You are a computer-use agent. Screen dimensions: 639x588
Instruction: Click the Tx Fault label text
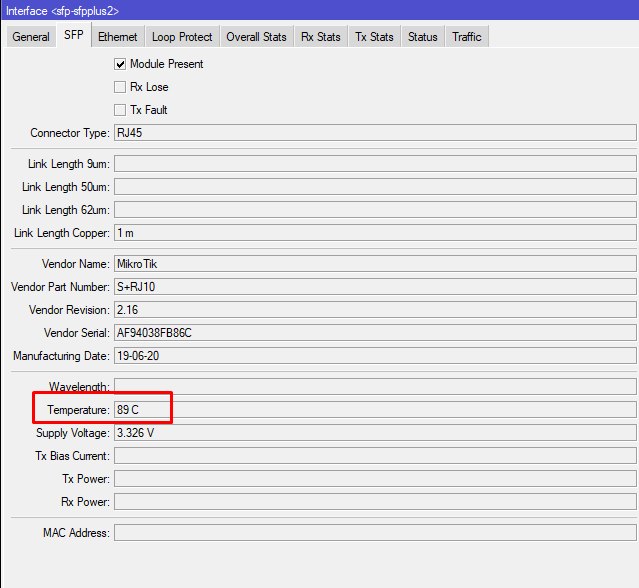149,110
